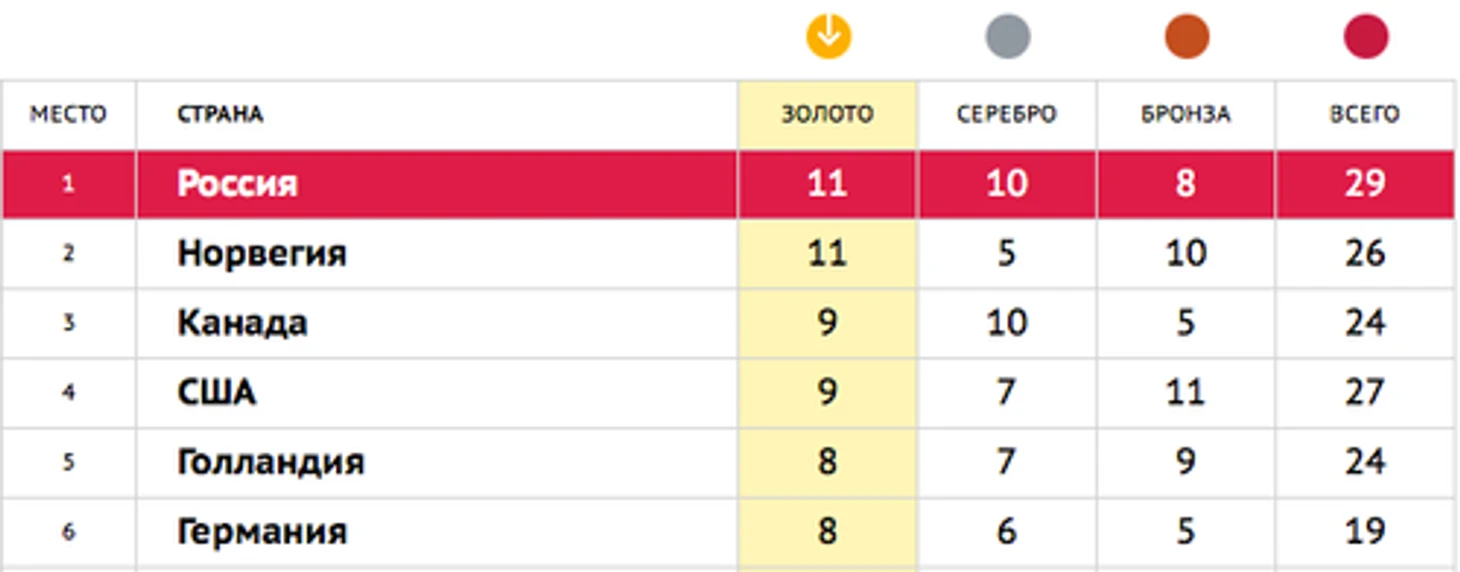This screenshot has width=1460, height=572.
Task: Sort by БРОНЗА column header
Action: 1185,114
